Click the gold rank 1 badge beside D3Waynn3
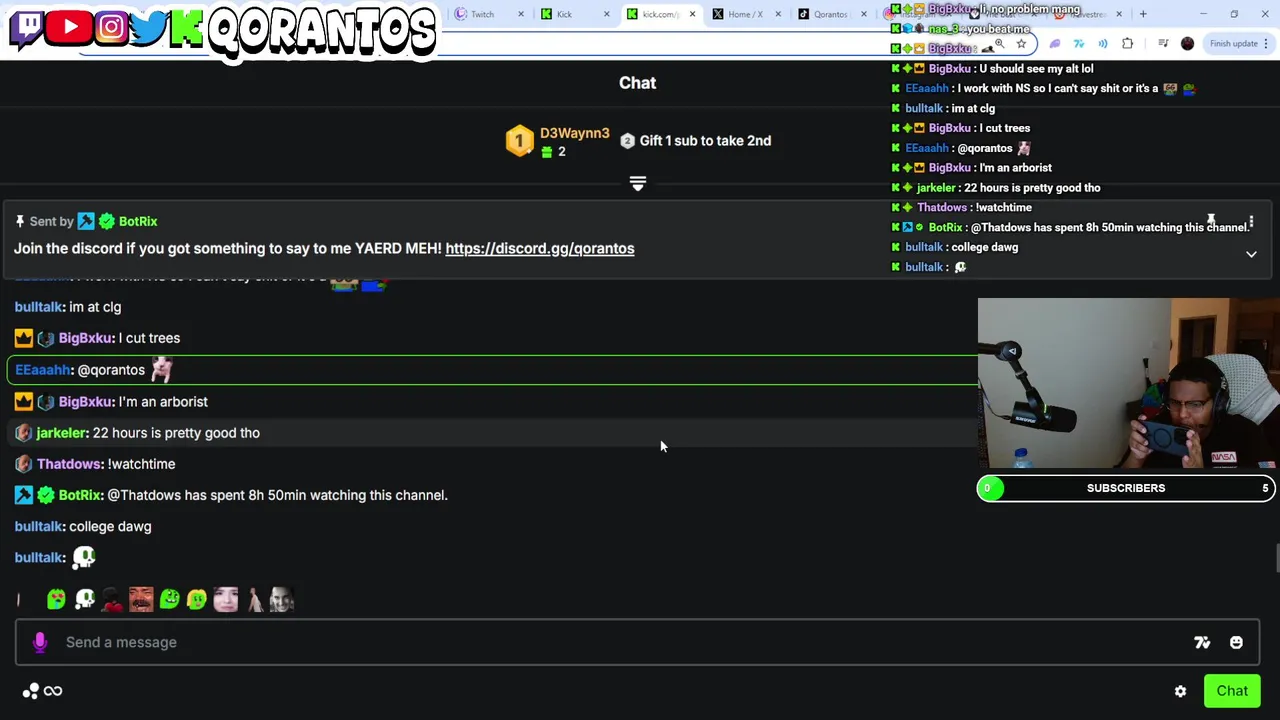This screenshot has height=720, width=1280. [x=519, y=141]
